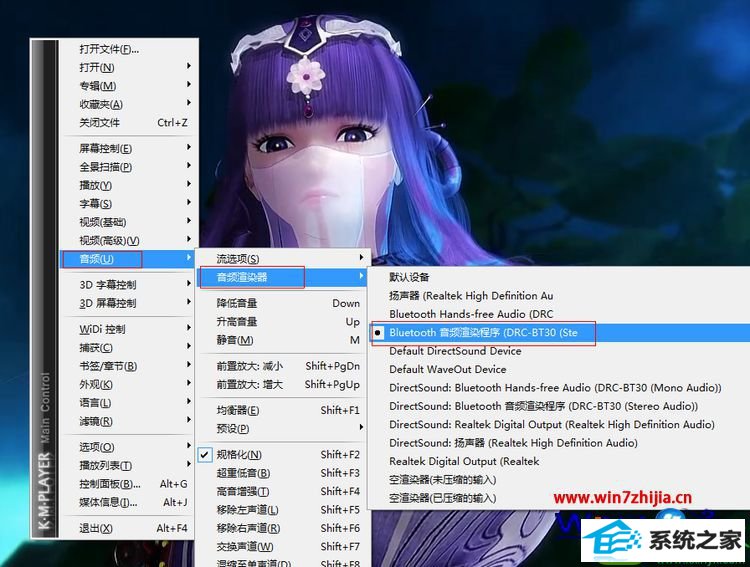Open the 3D 屏幕控制 menu item

[128, 303]
